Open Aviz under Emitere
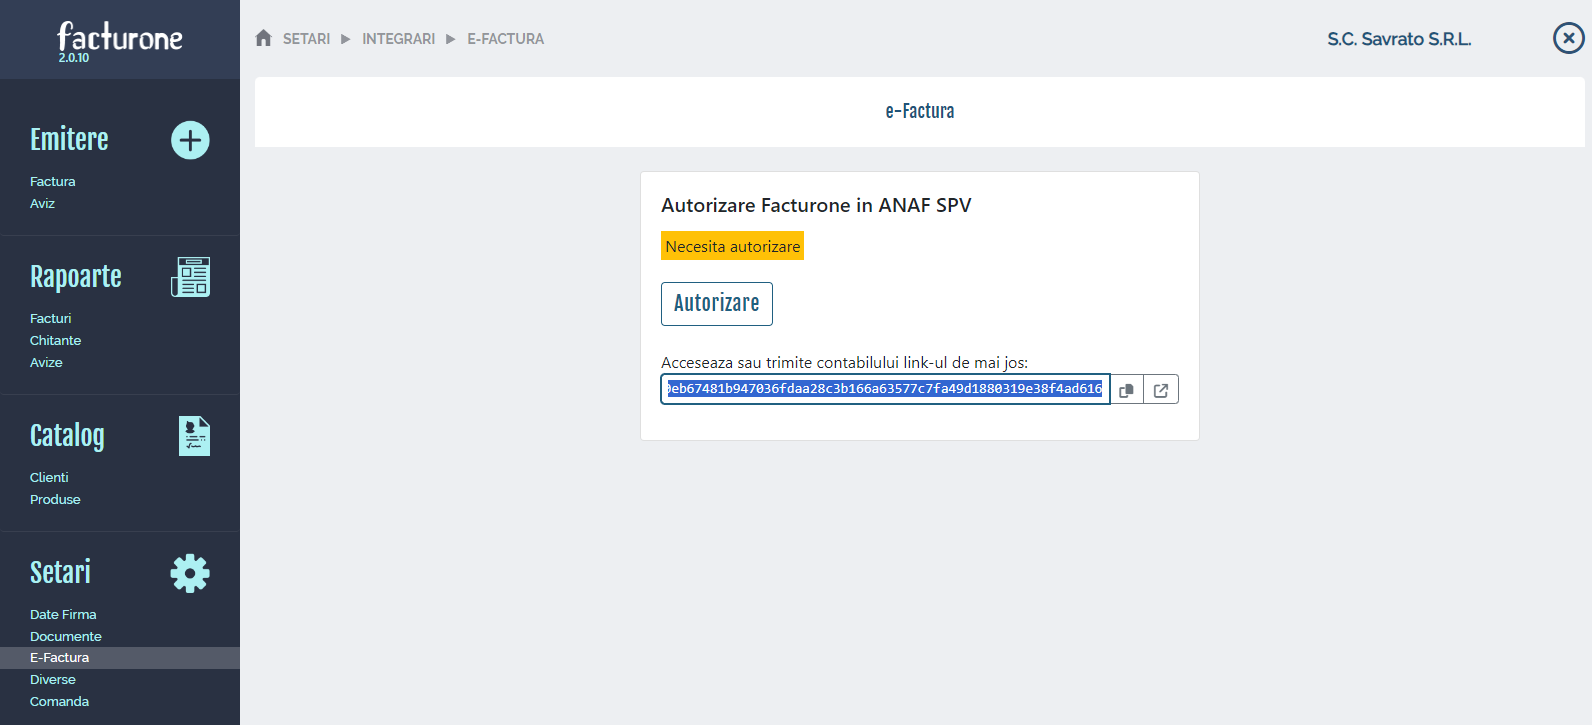The image size is (1592, 725). click(42, 204)
